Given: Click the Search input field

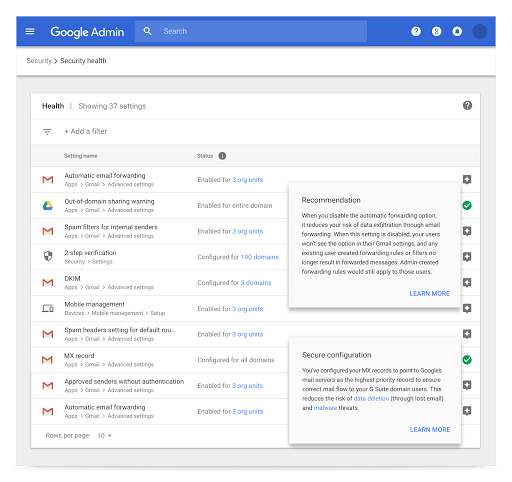Looking at the screenshot, I should [x=251, y=31].
